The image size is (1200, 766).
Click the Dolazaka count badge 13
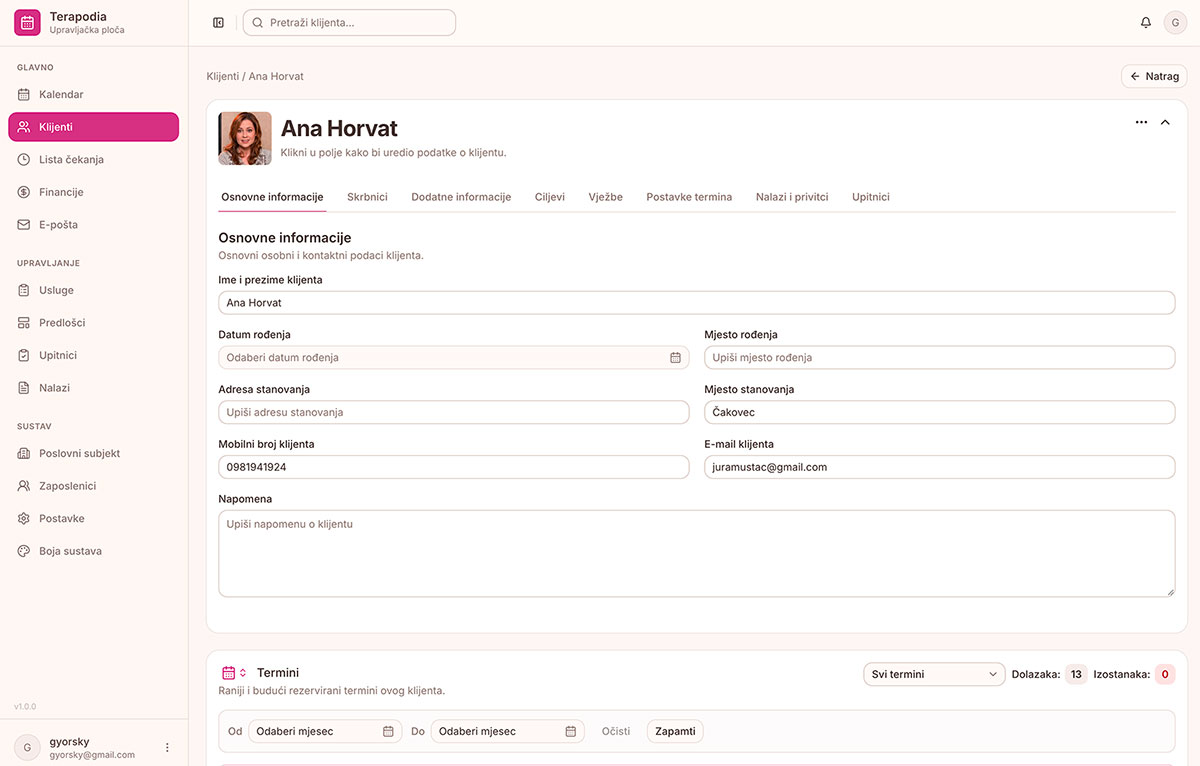[x=1076, y=674]
